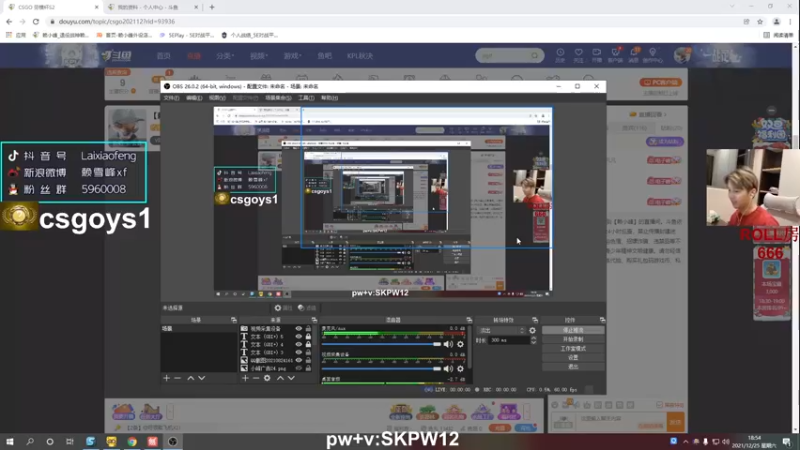
Task: Remove selected source with minus icon
Action: [x=256, y=378]
